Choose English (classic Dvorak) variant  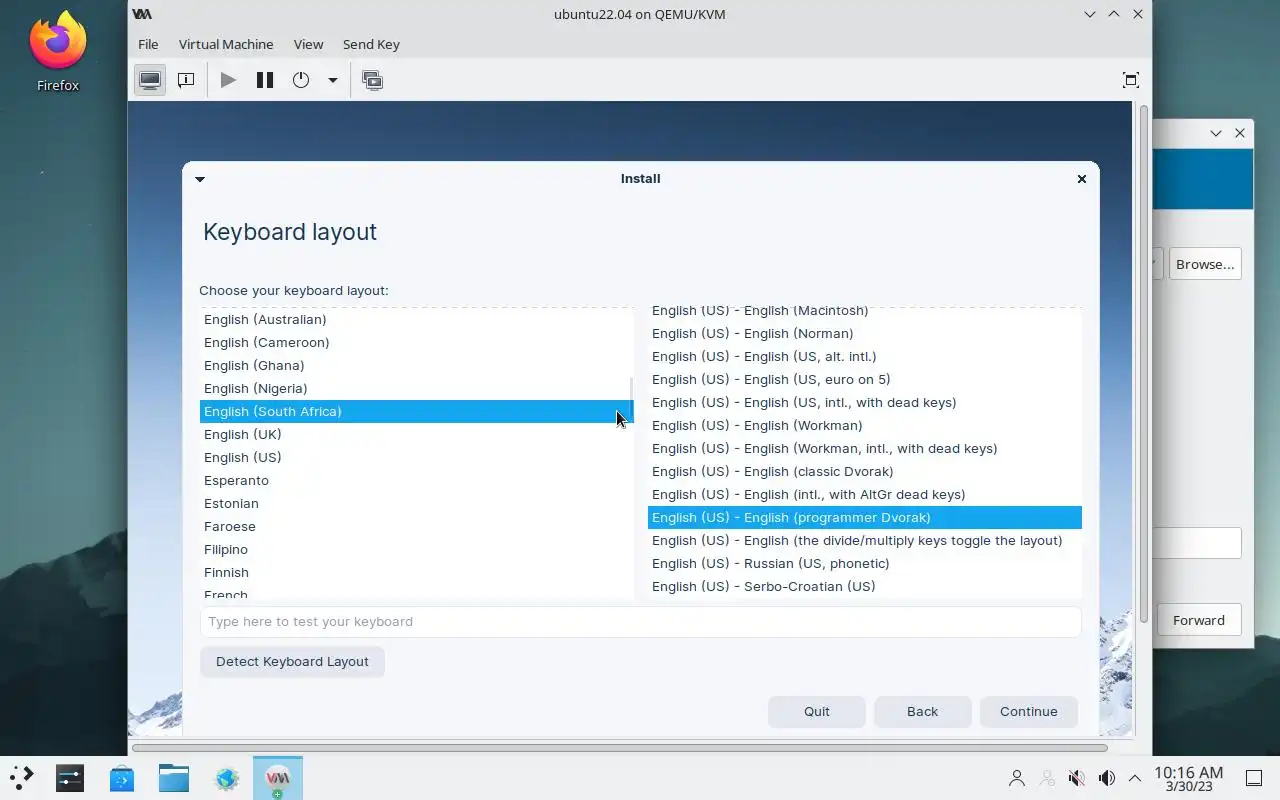click(x=864, y=471)
